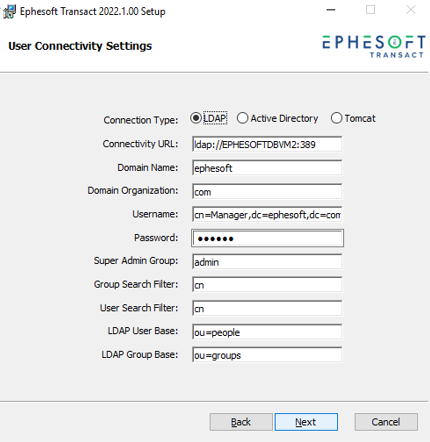Click the Ephesoft Transact logo
Image resolution: width=430 pixels, height=442 pixels.
(374, 46)
